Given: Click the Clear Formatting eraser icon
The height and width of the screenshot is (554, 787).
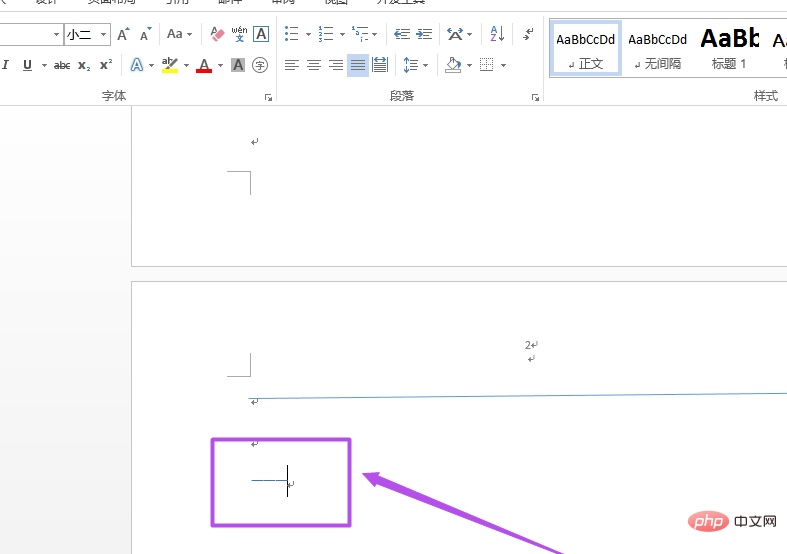Looking at the screenshot, I should tap(218, 35).
